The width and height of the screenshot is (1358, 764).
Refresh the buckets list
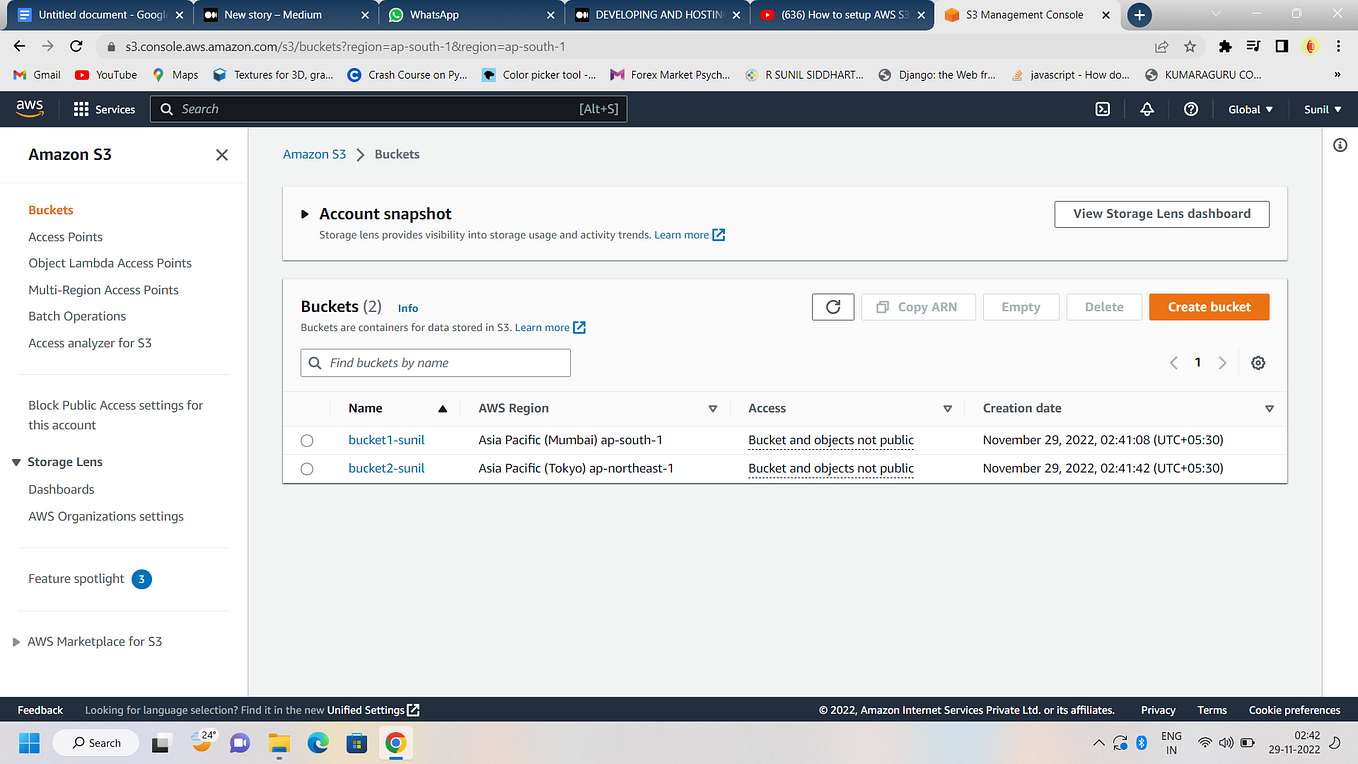coord(832,306)
